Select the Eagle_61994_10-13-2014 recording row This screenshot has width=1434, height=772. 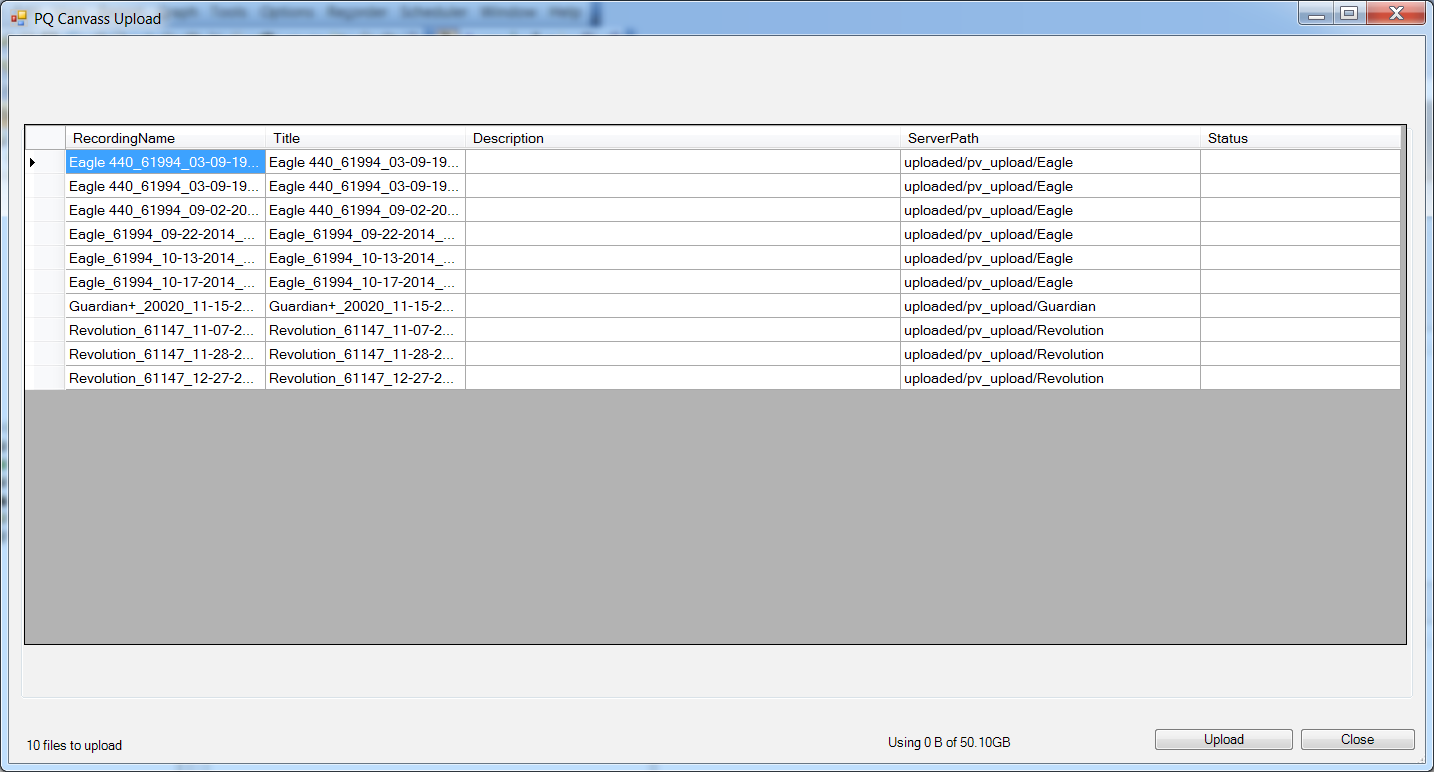click(163, 258)
